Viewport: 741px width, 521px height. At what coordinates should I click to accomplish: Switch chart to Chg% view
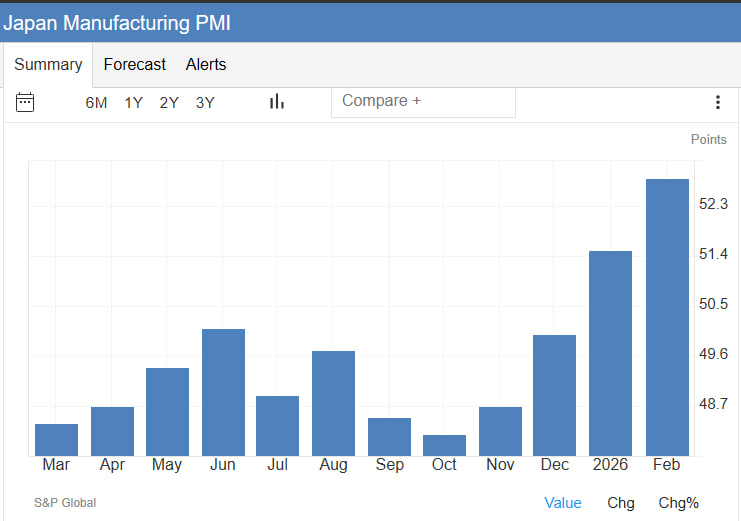(x=678, y=503)
